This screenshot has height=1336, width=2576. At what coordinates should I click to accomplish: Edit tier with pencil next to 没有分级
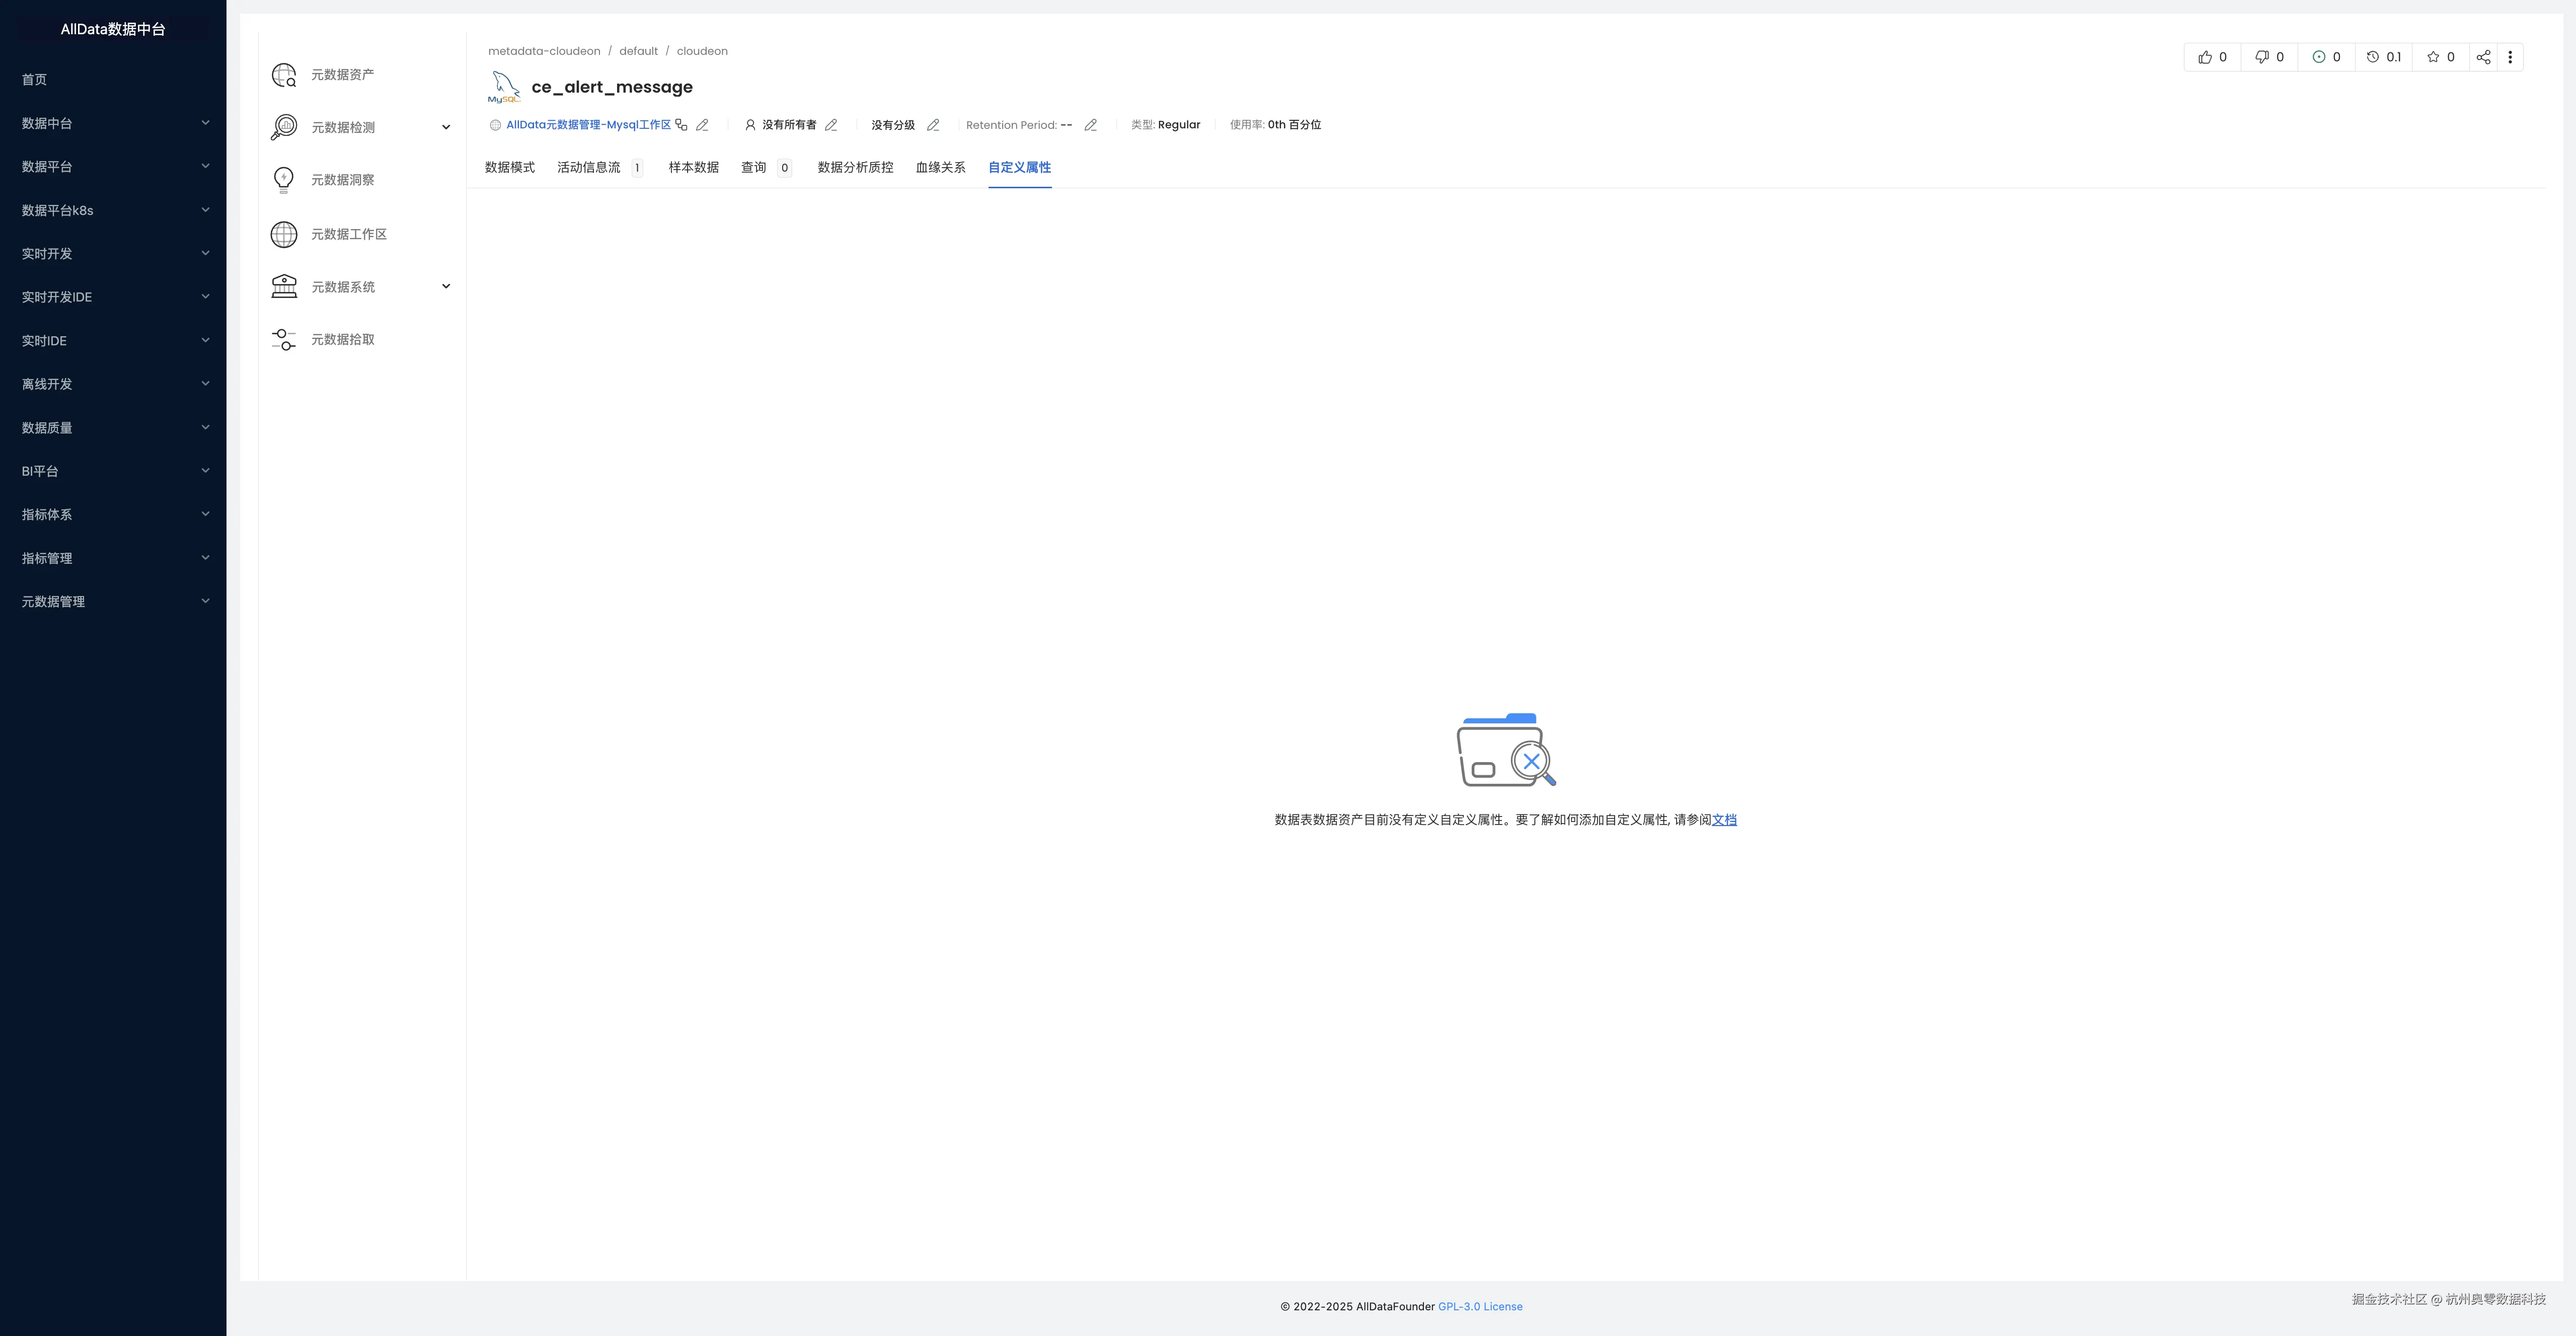click(933, 125)
